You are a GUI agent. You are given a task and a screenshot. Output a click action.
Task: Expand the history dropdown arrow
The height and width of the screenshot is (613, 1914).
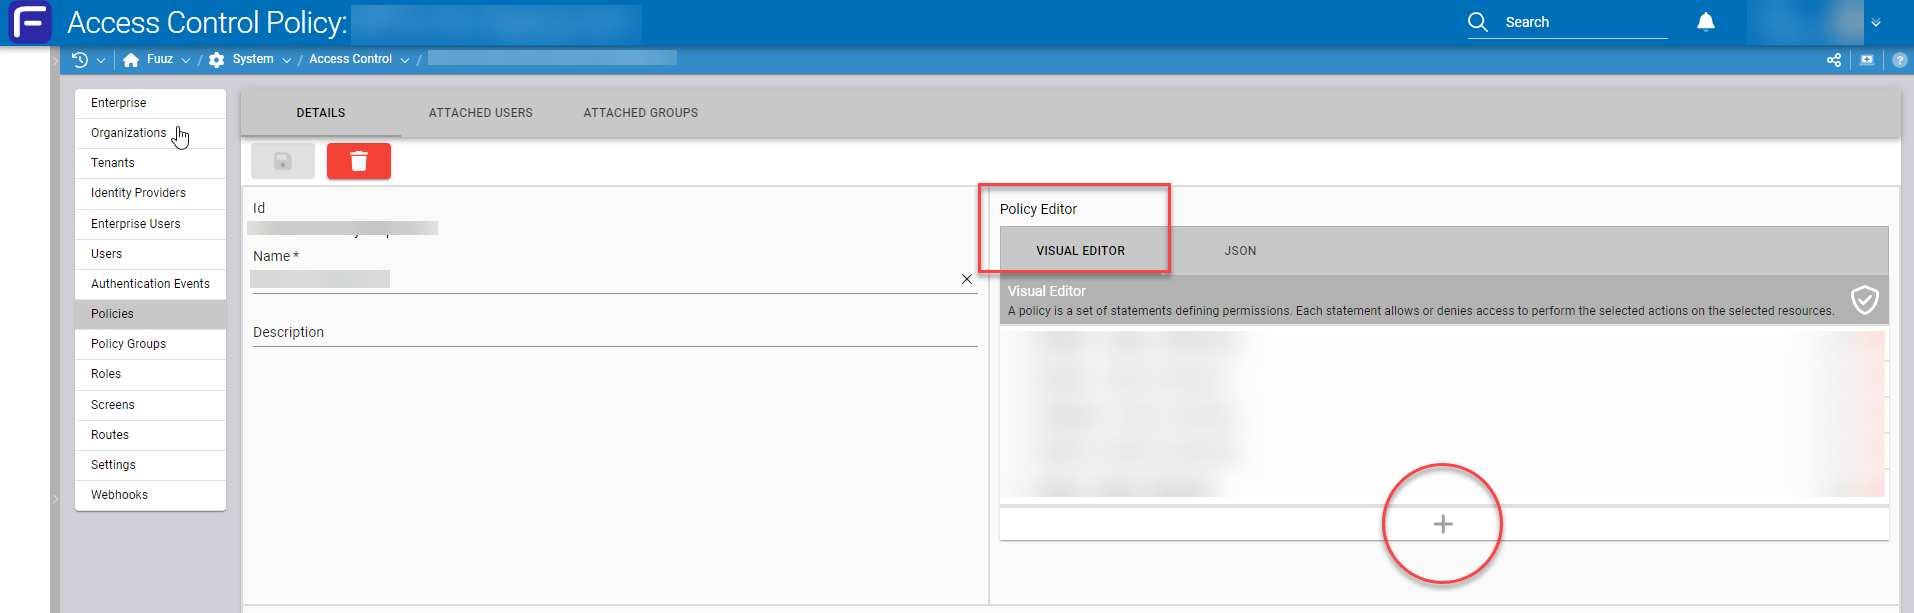[101, 60]
